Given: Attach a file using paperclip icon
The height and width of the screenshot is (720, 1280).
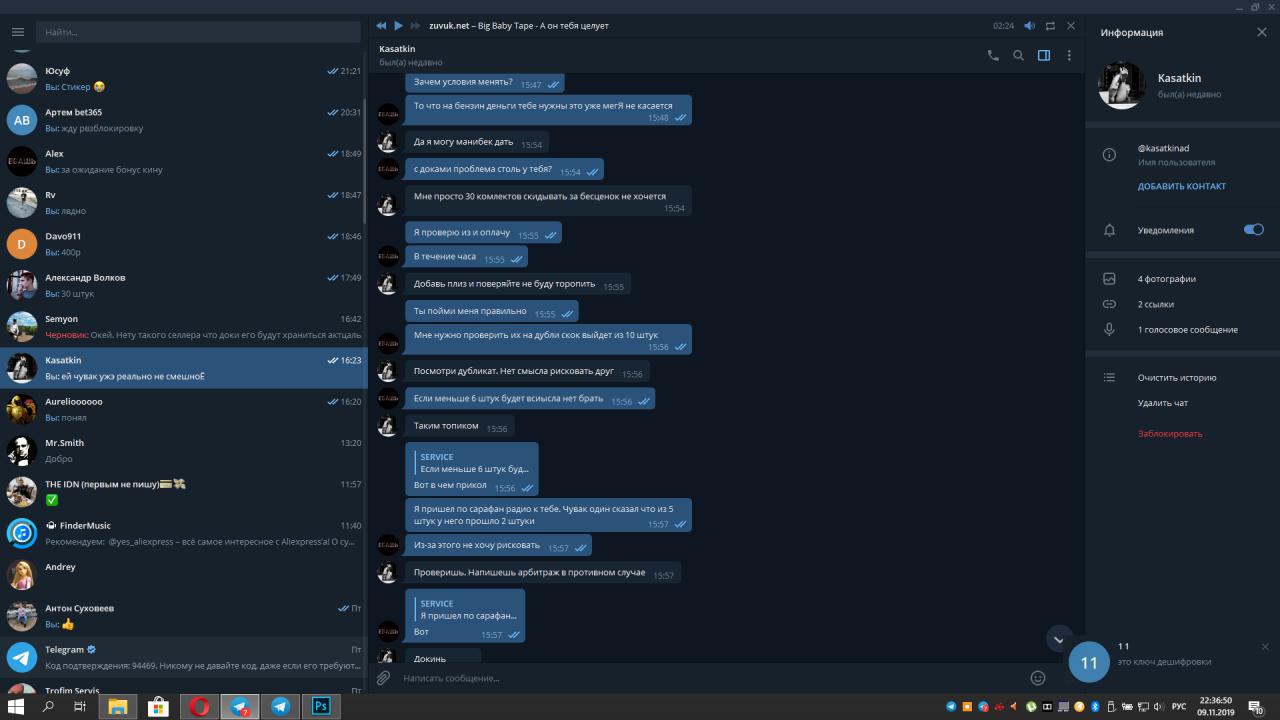Looking at the screenshot, I should pyautogui.click(x=383, y=678).
